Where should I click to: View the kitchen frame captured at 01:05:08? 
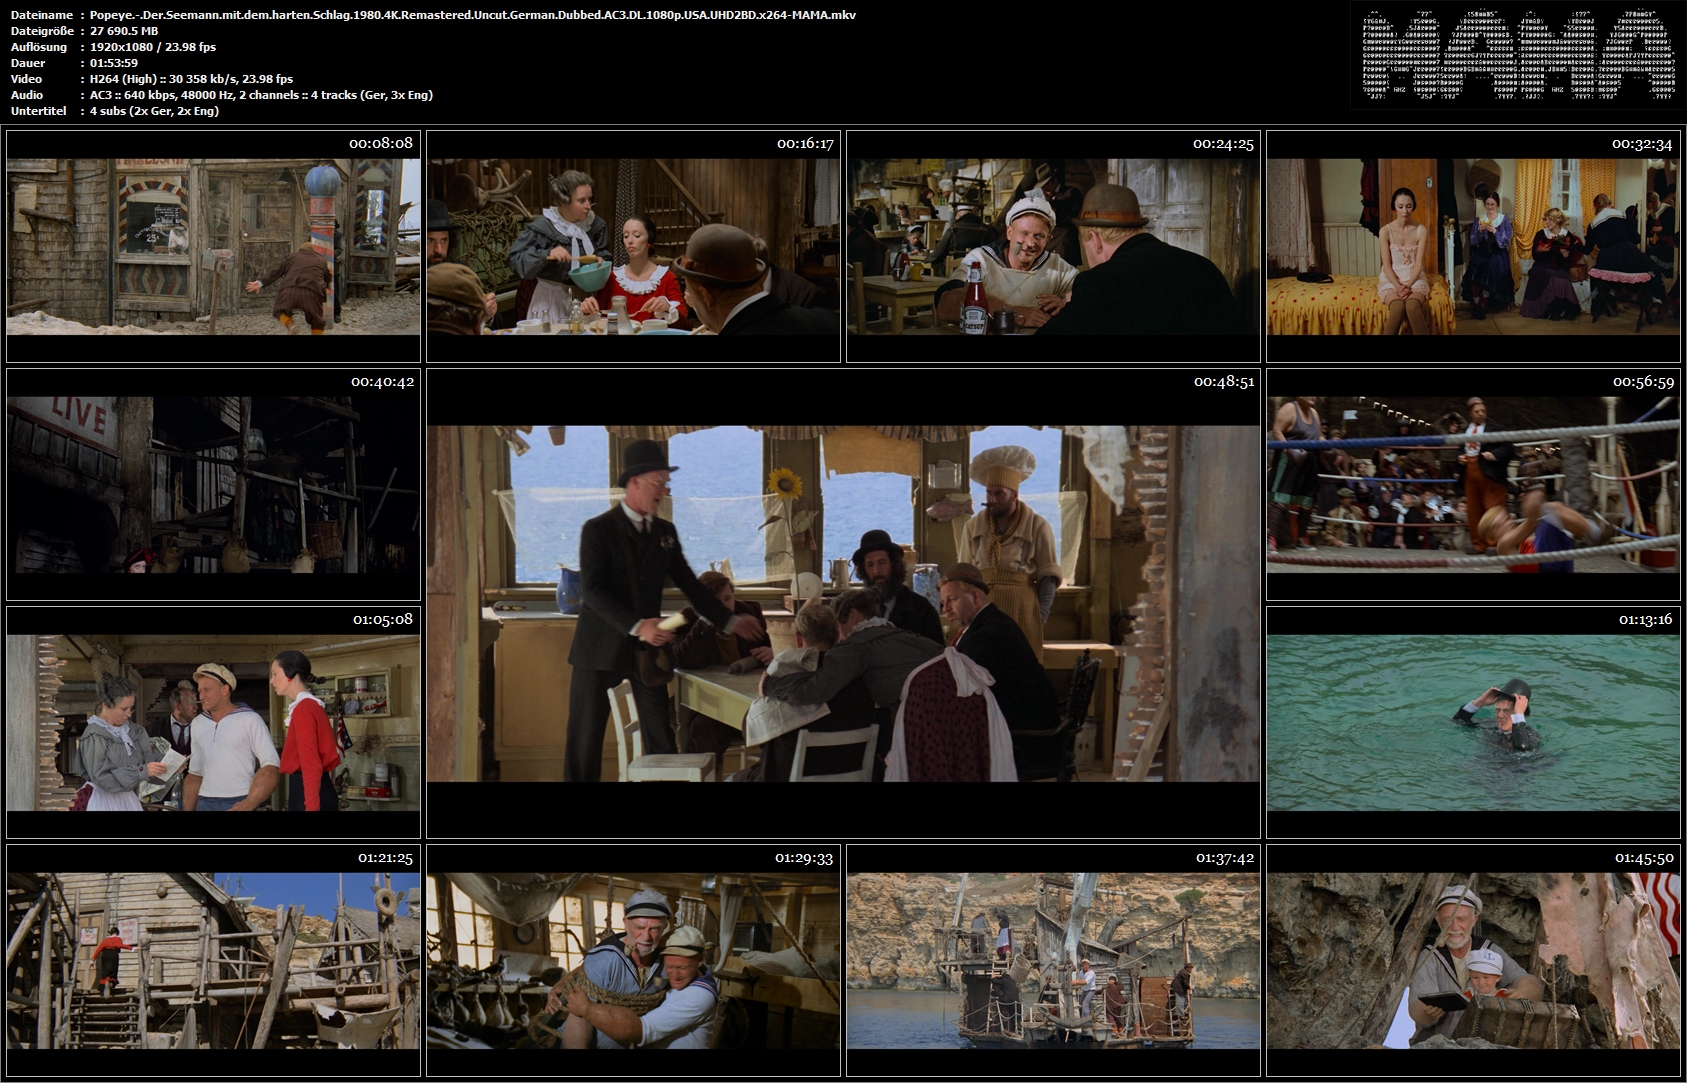coord(213,722)
